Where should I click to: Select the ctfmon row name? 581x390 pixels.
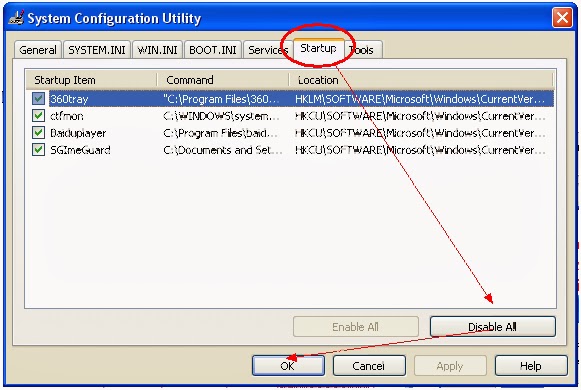[x=67, y=116]
